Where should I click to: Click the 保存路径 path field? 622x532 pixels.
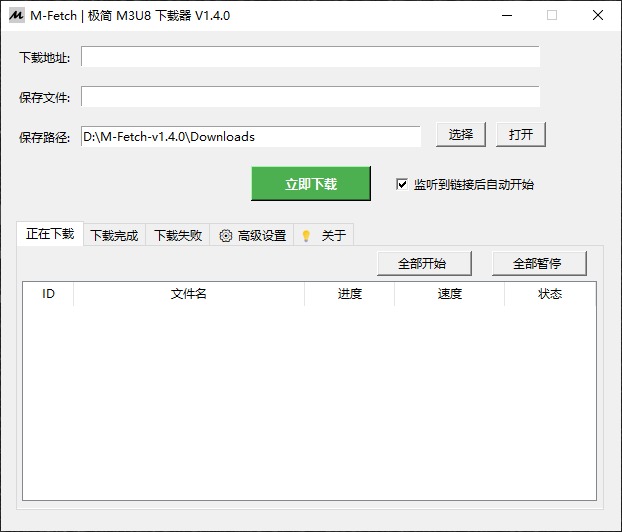coord(251,136)
